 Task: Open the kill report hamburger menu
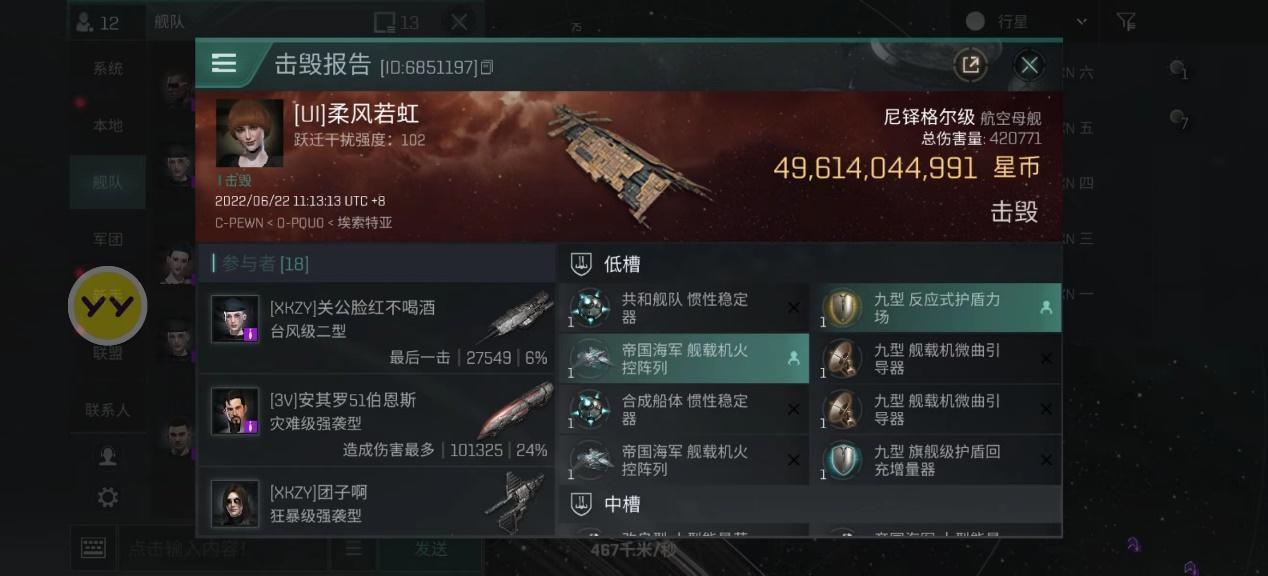click(224, 64)
